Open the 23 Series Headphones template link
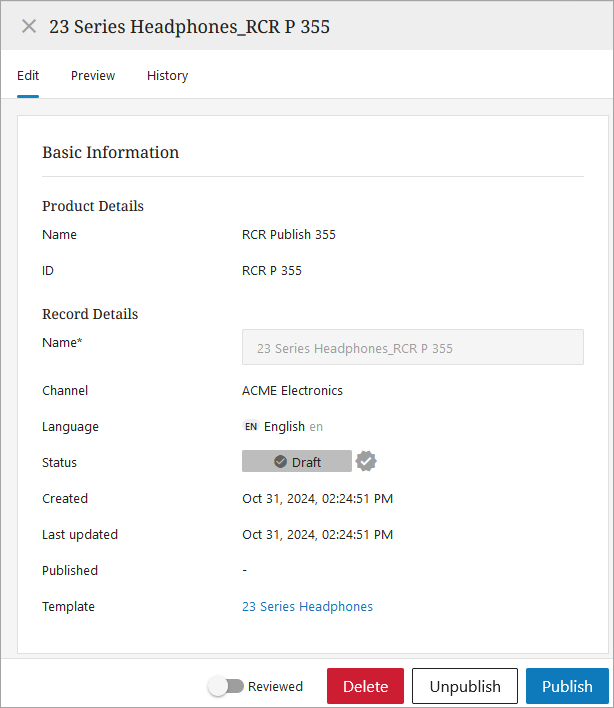This screenshot has height=708, width=614. [307, 607]
